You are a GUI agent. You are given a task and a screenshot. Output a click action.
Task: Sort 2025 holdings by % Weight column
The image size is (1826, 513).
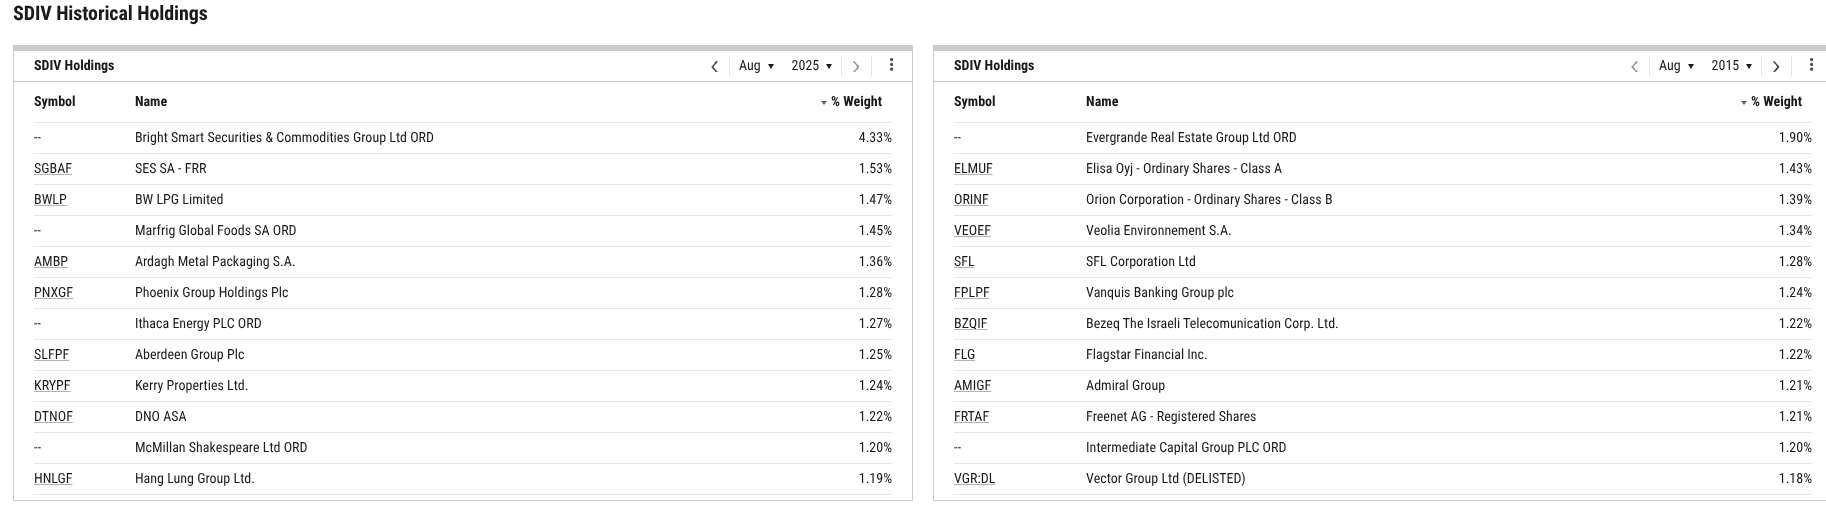click(x=855, y=102)
